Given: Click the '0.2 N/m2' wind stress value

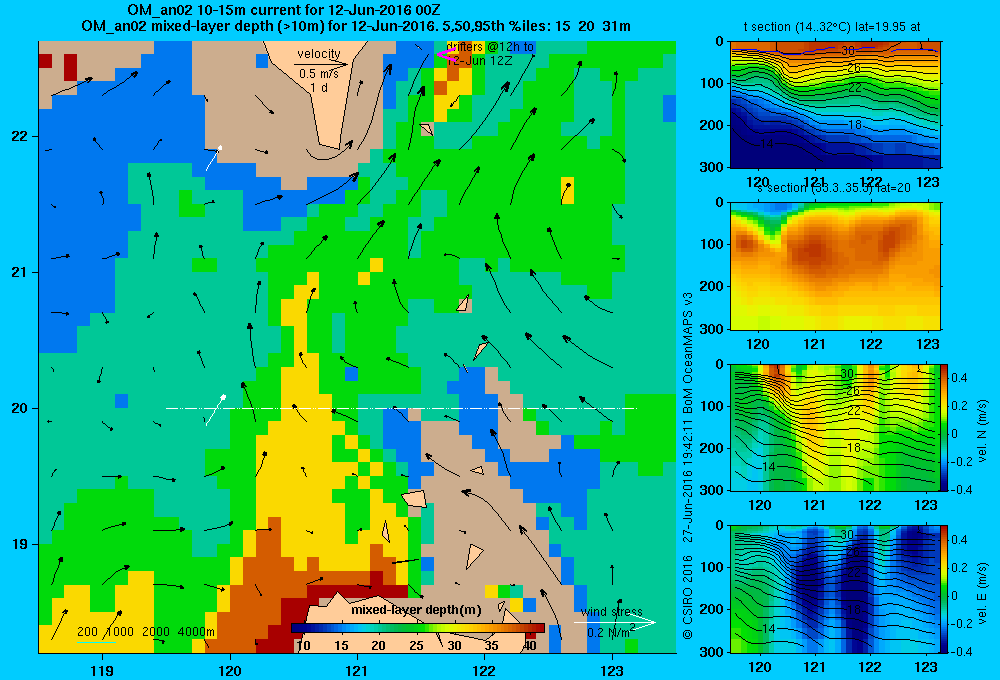Looking at the screenshot, I should tap(611, 632).
